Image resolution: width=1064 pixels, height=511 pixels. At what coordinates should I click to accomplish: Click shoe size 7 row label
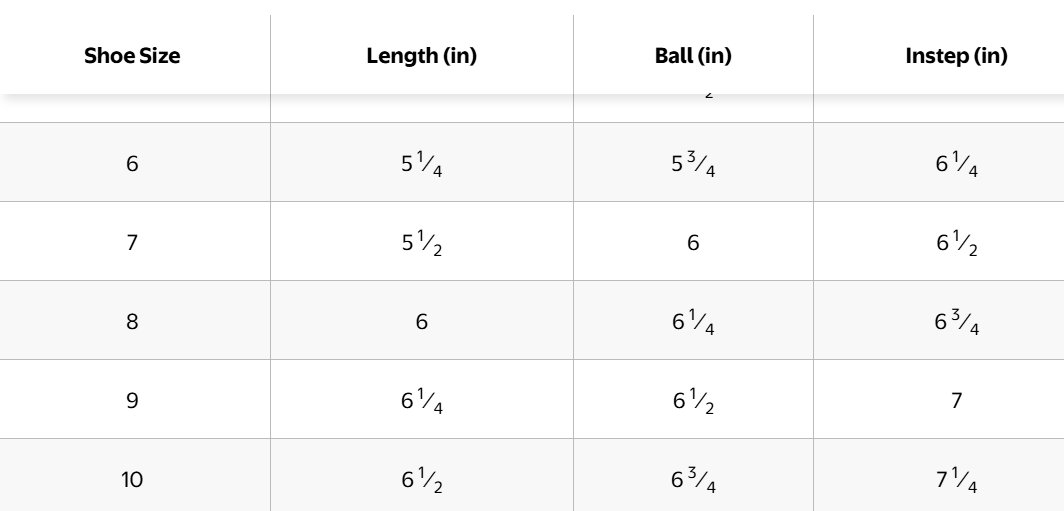coord(132,242)
